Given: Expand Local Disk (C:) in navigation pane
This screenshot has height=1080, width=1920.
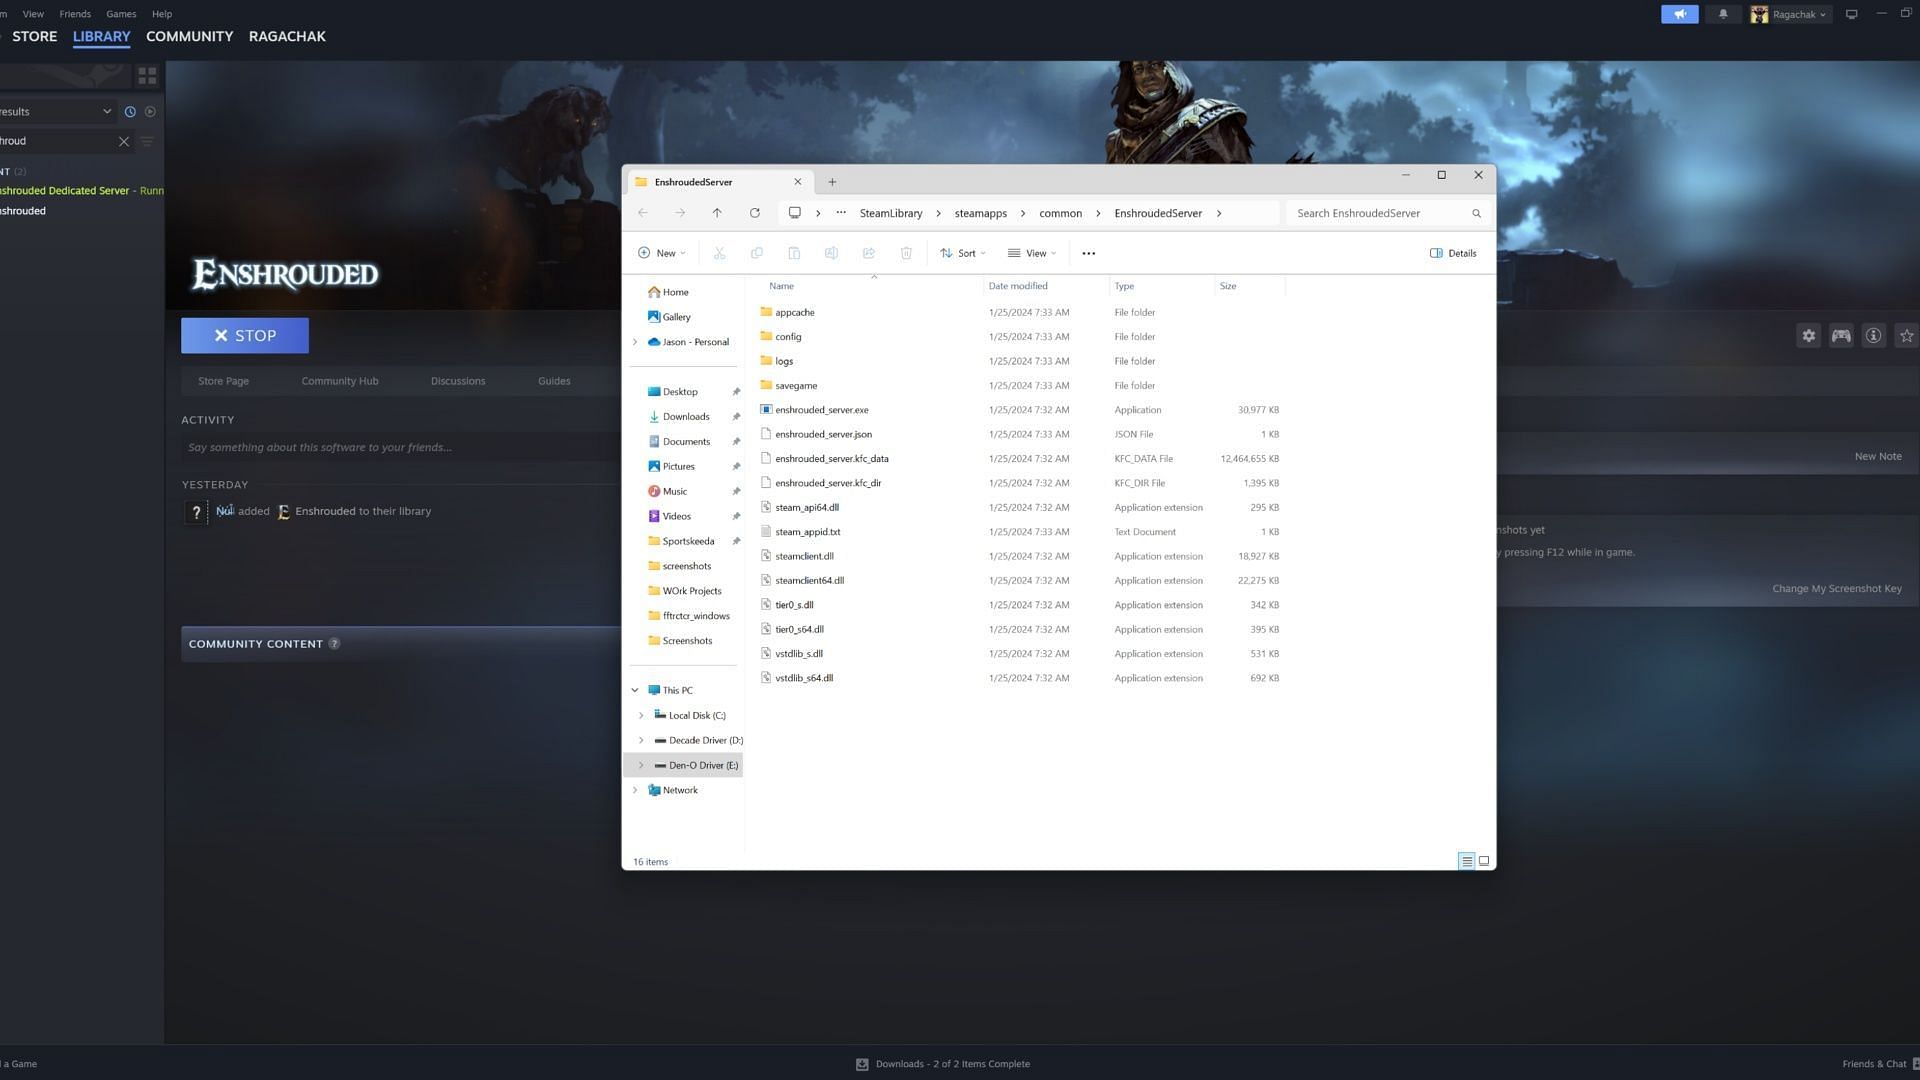Looking at the screenshot, I should [x=641, y=715].
